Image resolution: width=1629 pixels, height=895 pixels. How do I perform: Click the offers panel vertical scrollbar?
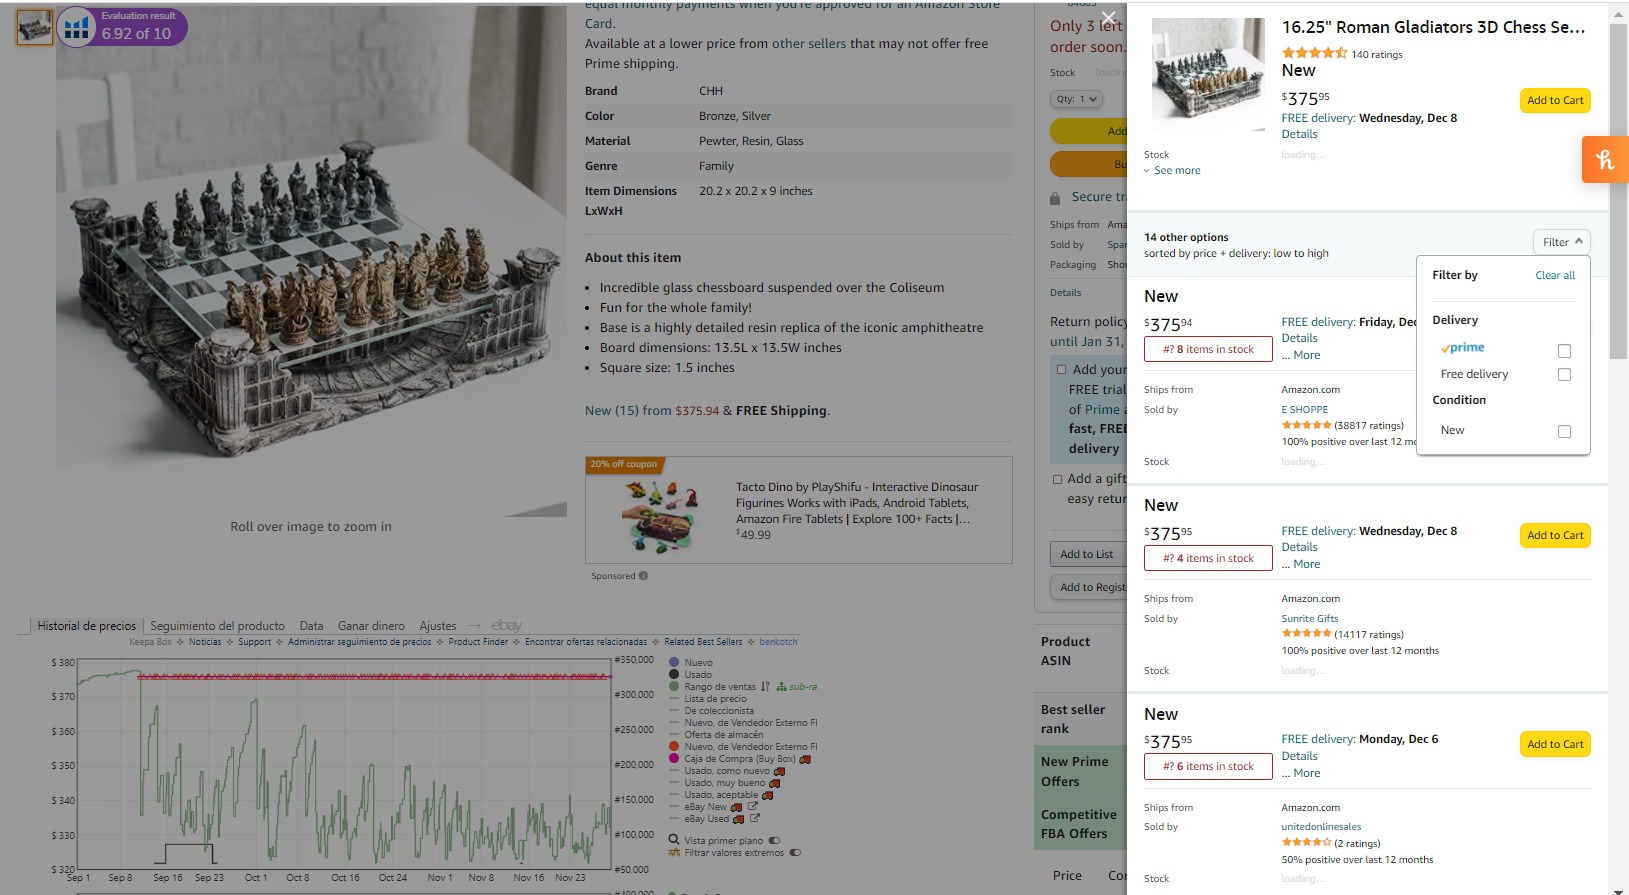1619,190
